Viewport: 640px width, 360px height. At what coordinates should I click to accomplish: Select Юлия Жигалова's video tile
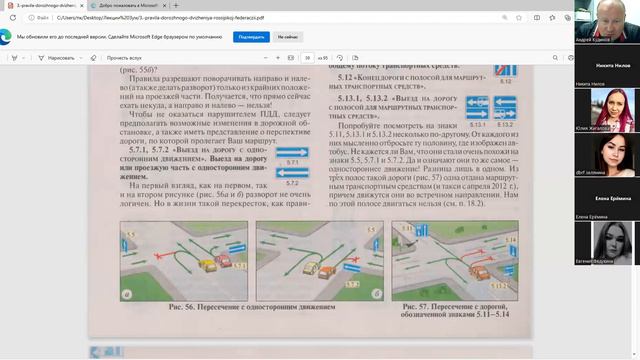coord(607,110)
